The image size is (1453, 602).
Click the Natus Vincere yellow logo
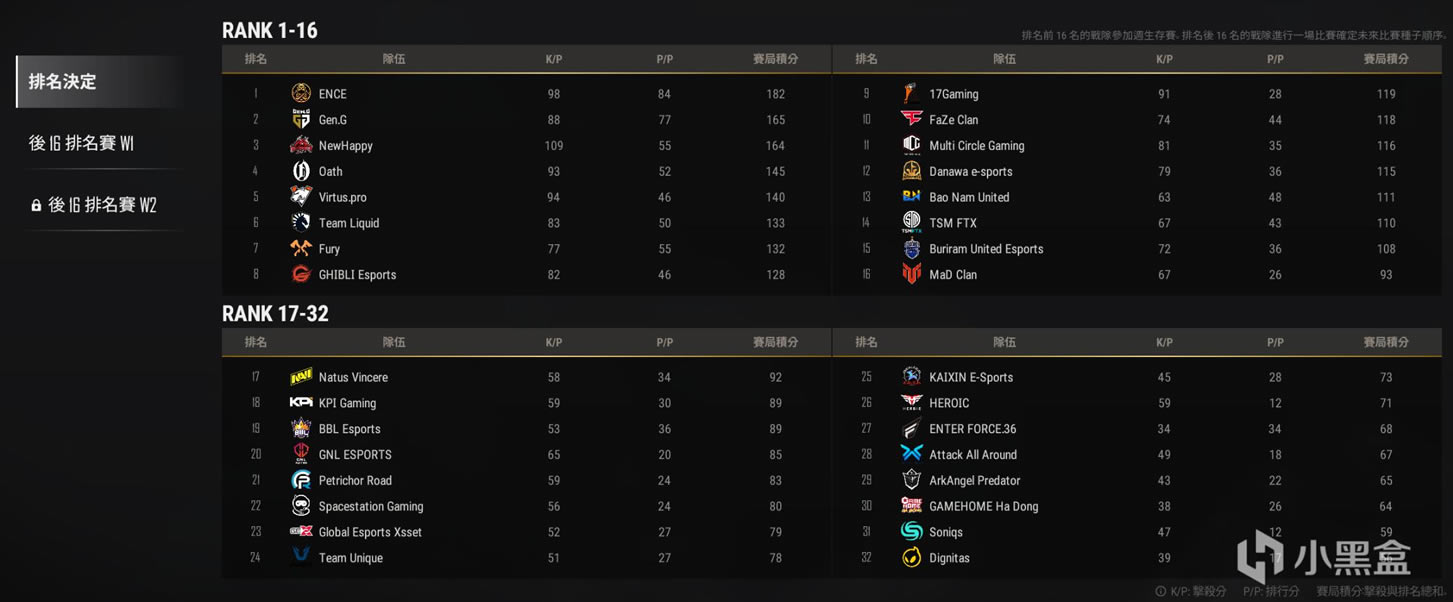[x=301, y=377]
